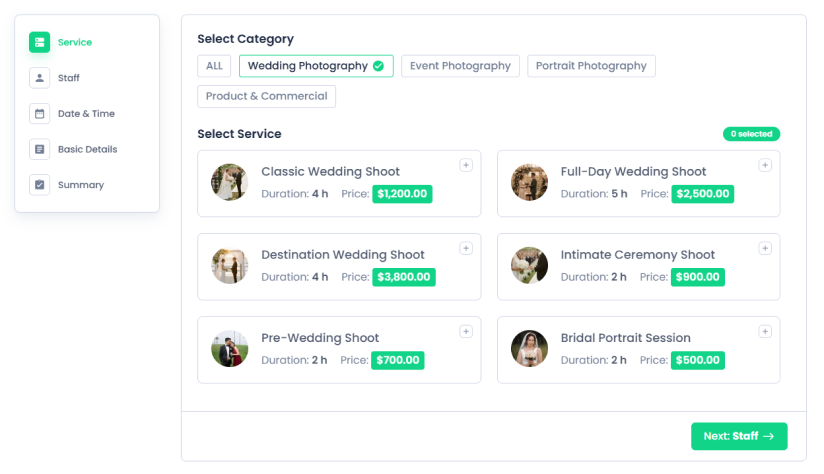Click the Pre-Wedding Shoot title
The image size is (824, 474).
click(320, 338)
